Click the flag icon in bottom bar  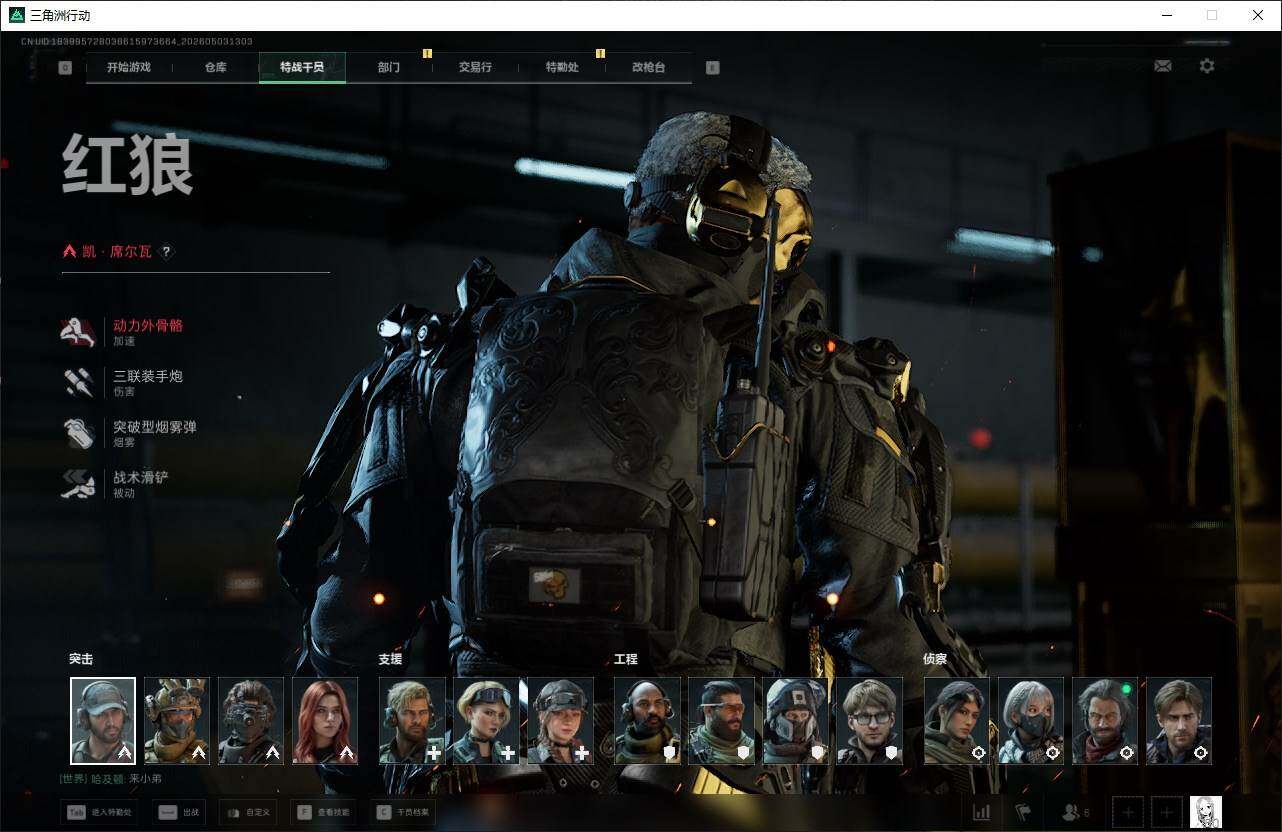click(x=1022, y=812)
